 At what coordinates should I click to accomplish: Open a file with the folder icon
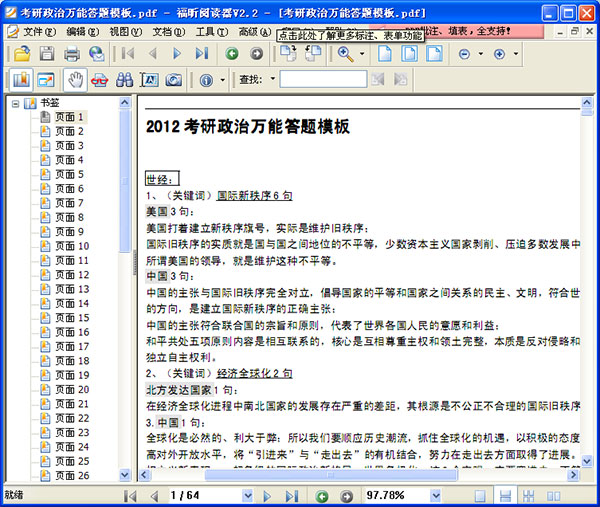[x=22, y=54]
